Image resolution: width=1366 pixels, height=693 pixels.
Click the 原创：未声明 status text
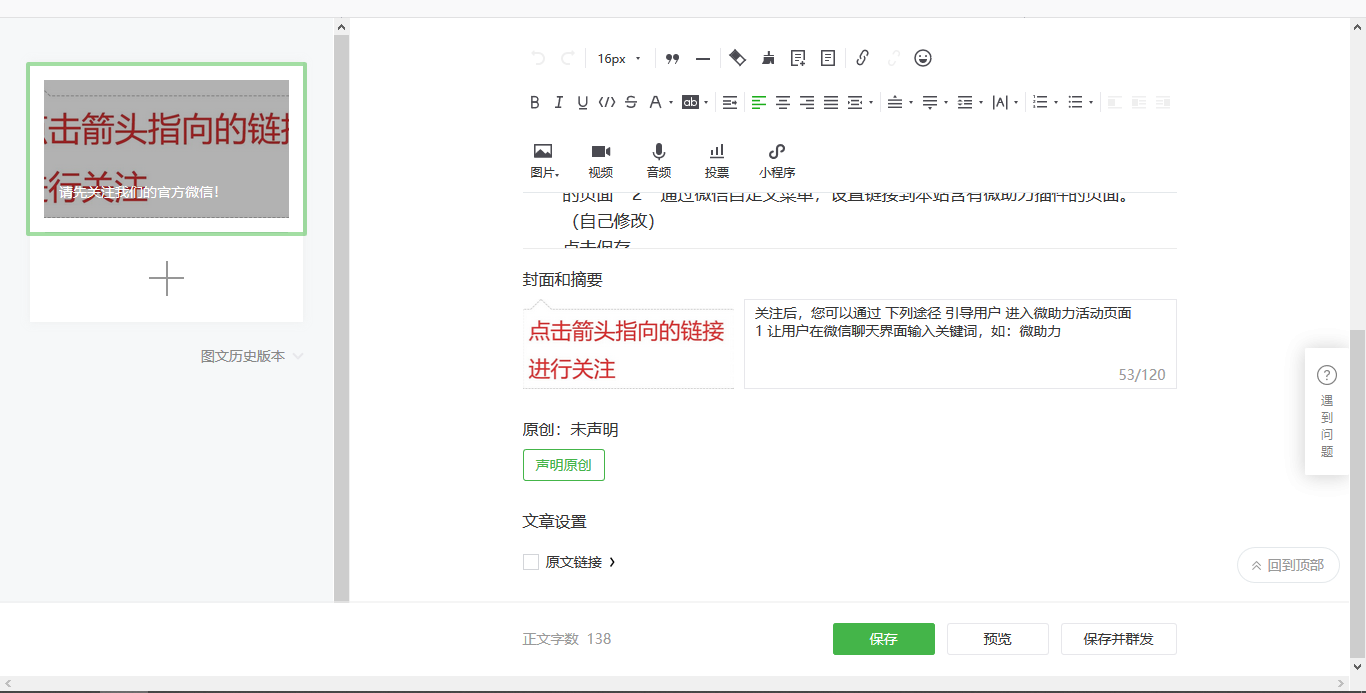(570, 430)
